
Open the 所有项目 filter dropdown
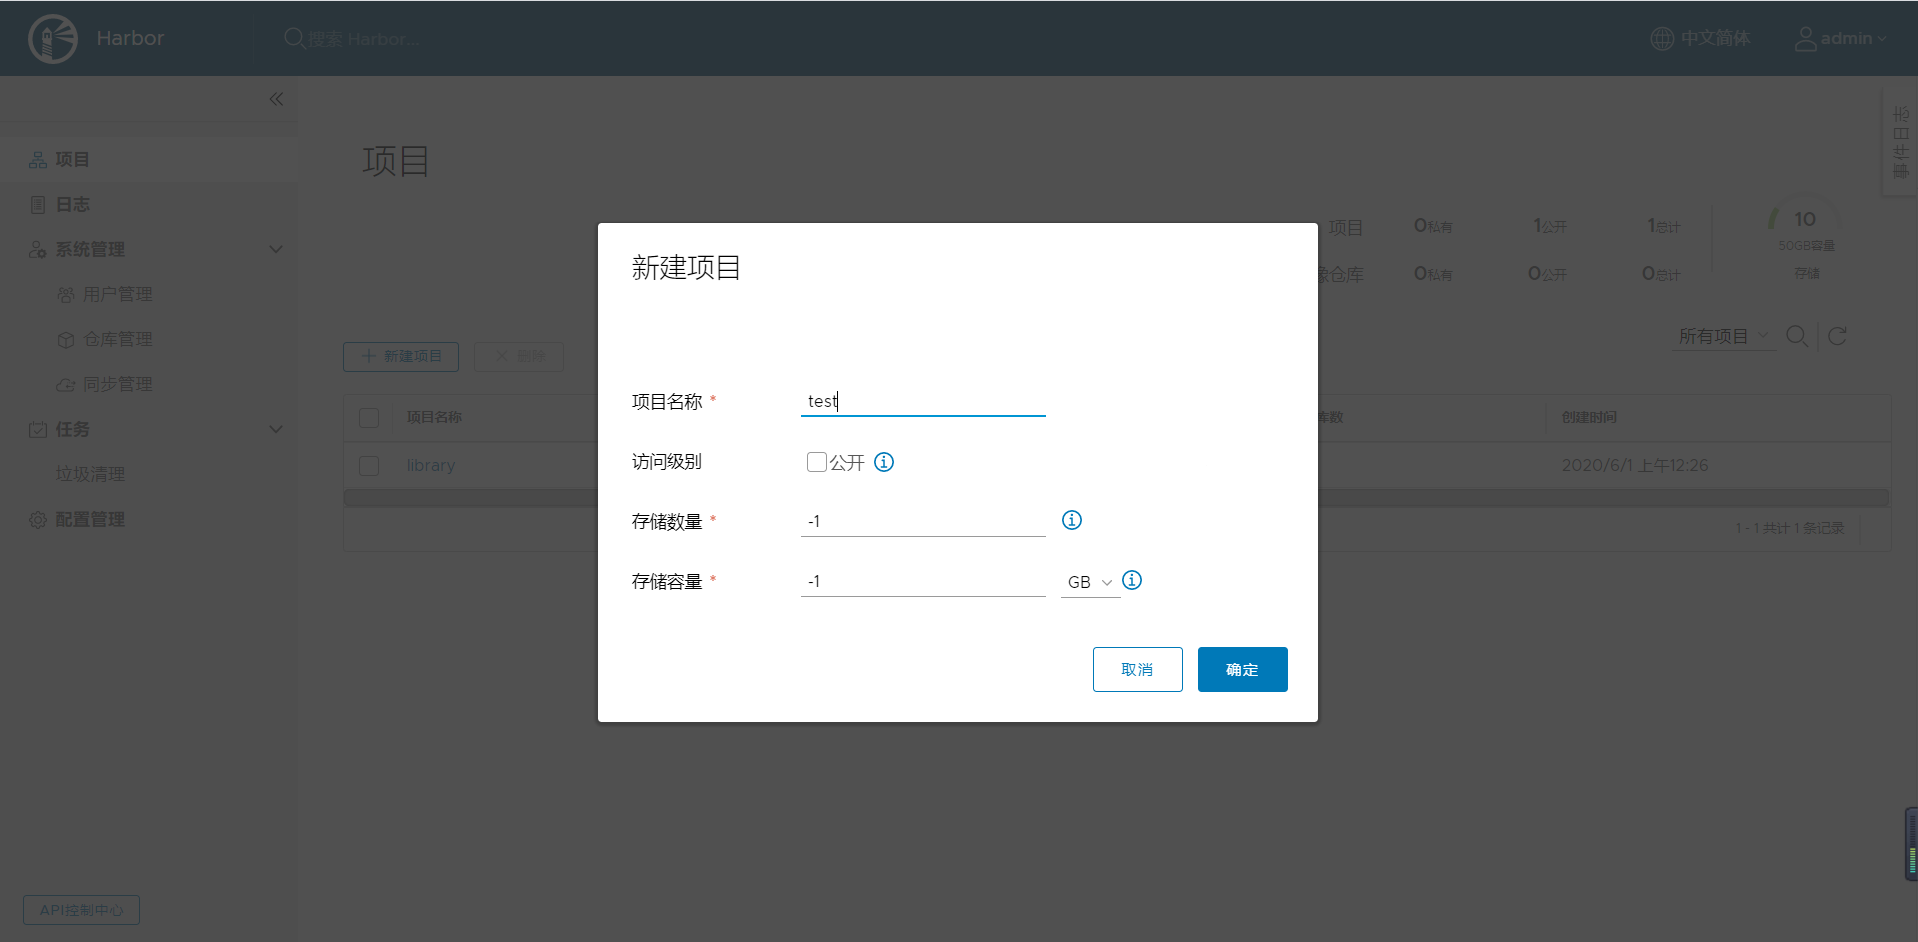click(1722, 336)
